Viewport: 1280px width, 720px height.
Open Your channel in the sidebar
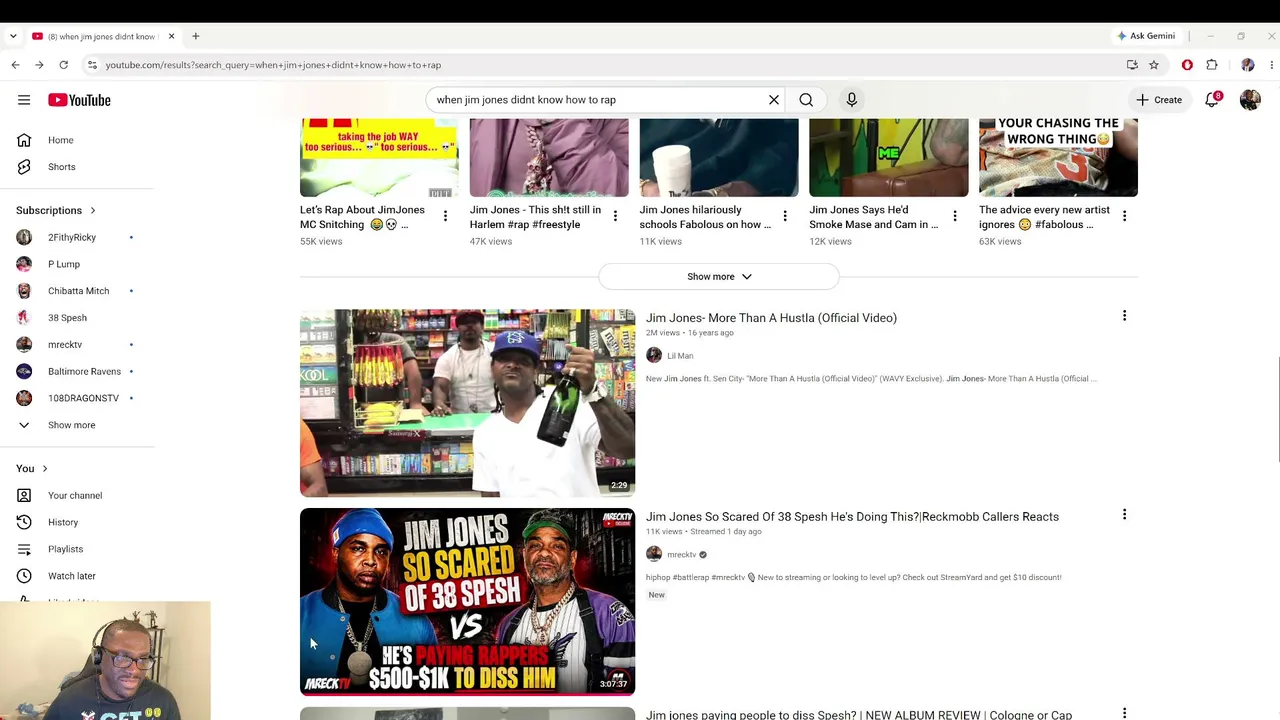click(x=77, y=496)
